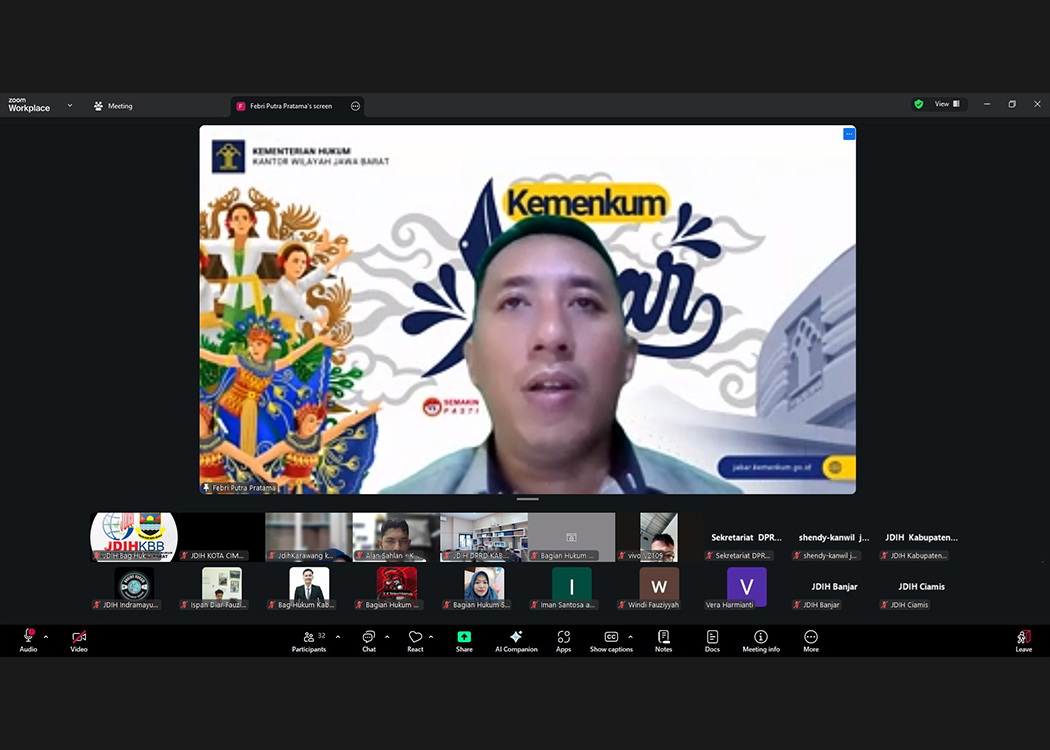The height and width of the screenshot is (750, 1050).
Task: Open the View layout button
Action: [946, 104]
